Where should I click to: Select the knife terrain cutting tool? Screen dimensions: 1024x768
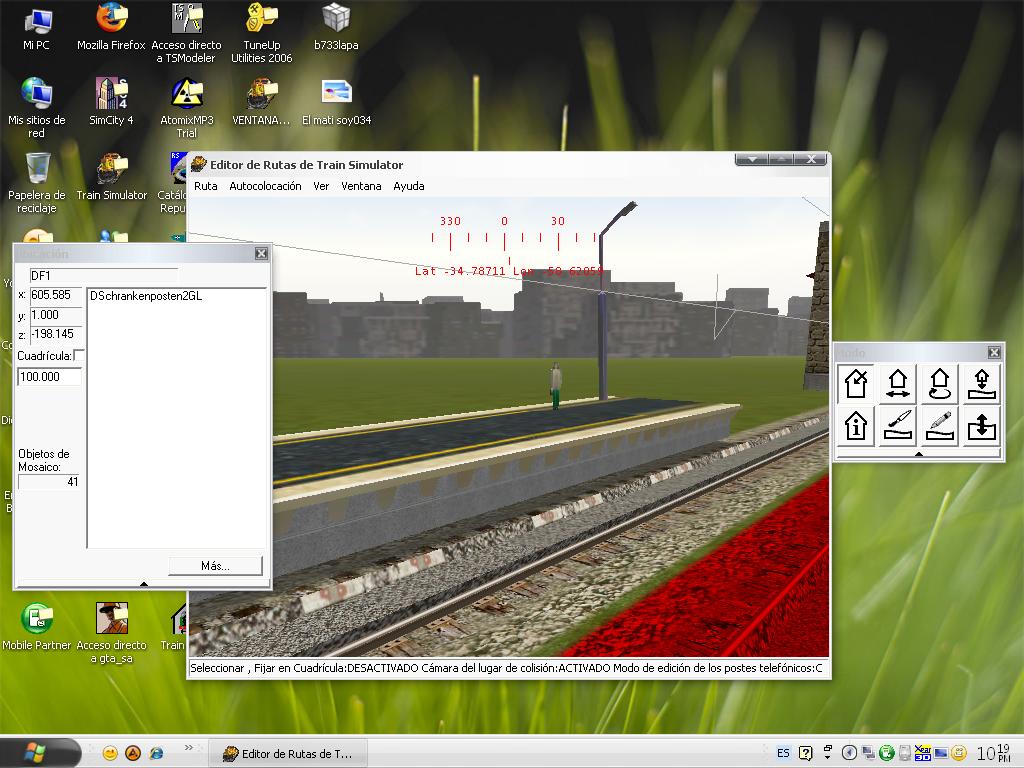tap(898, 425)
